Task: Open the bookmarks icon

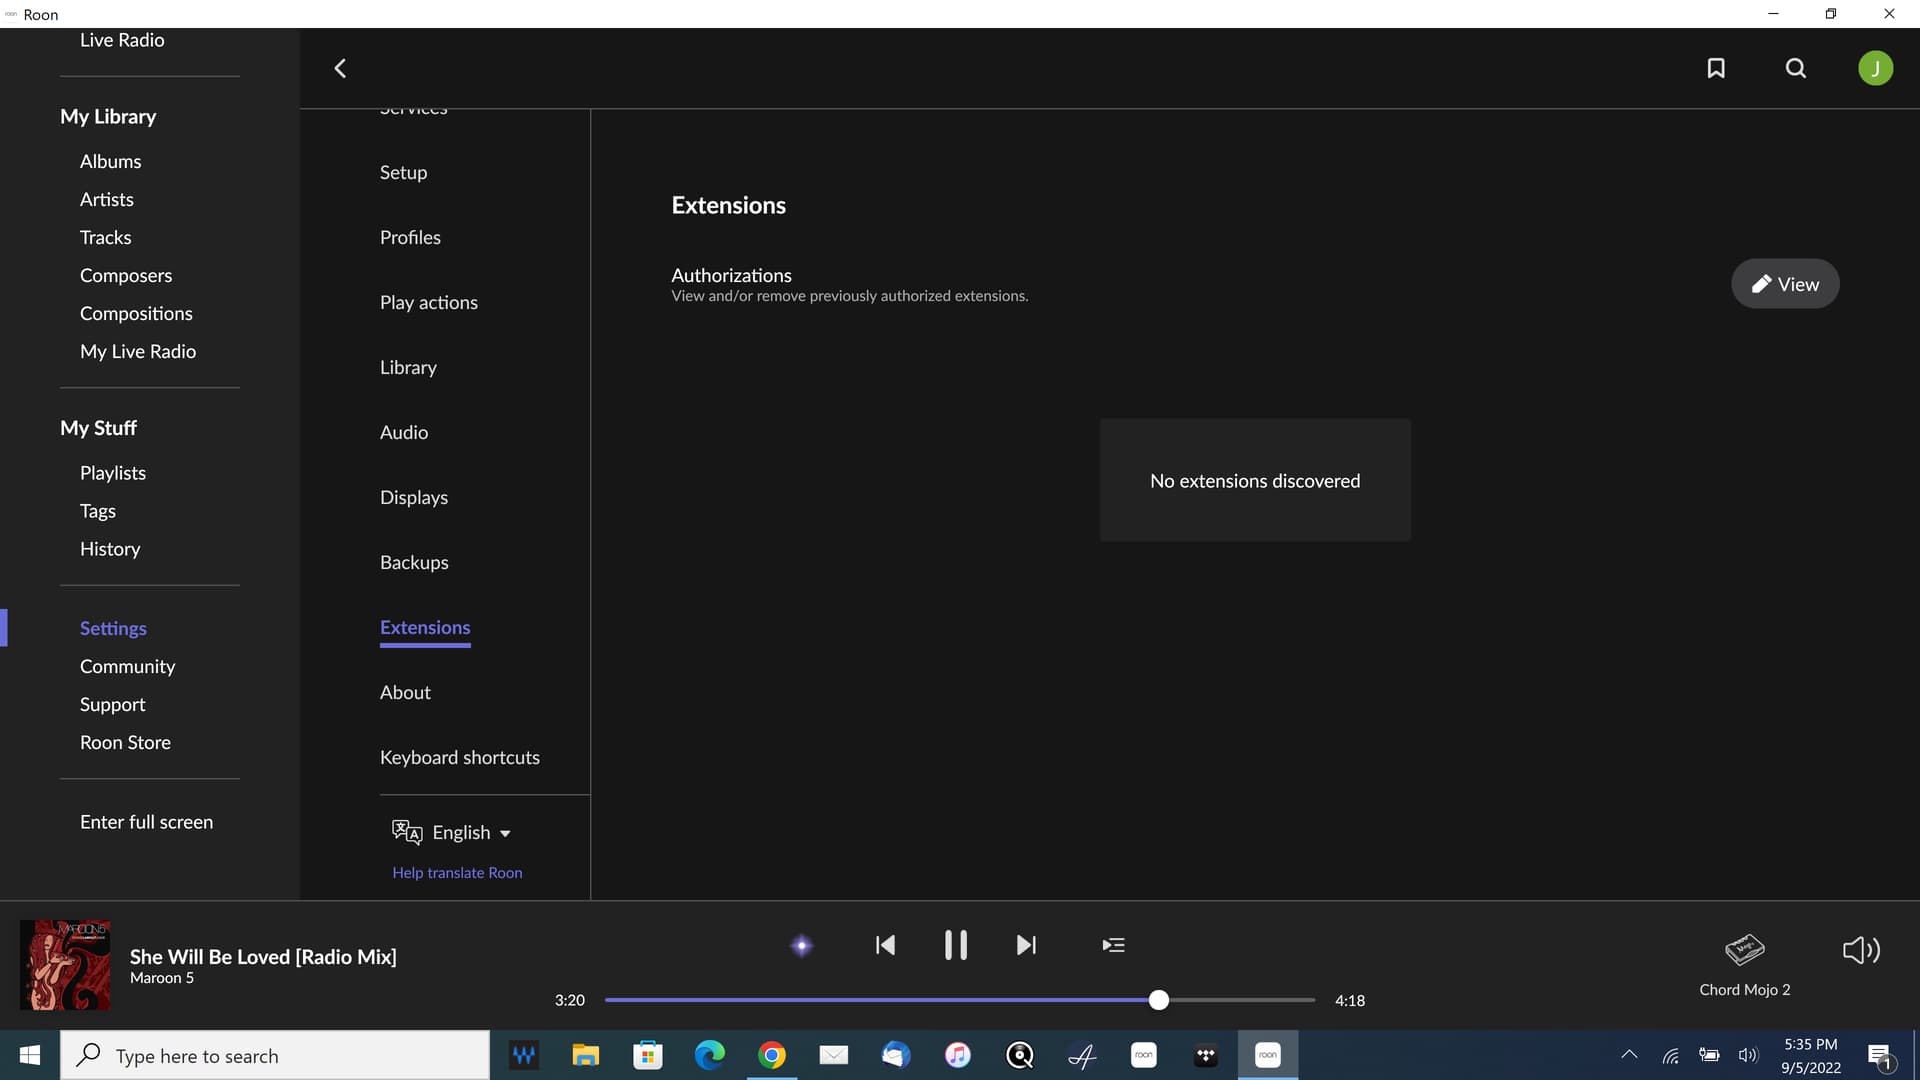Action: (x=1716, y=68)
